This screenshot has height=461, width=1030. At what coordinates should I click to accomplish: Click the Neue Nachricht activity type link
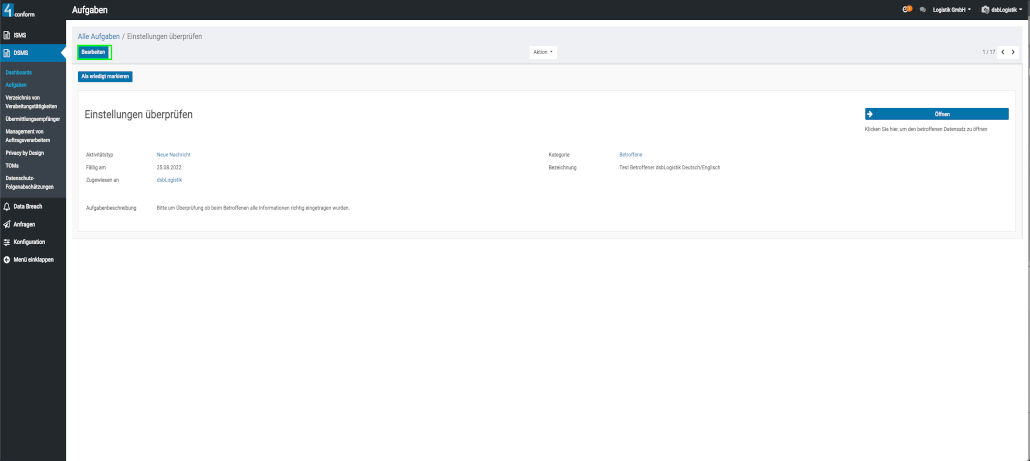173,155
